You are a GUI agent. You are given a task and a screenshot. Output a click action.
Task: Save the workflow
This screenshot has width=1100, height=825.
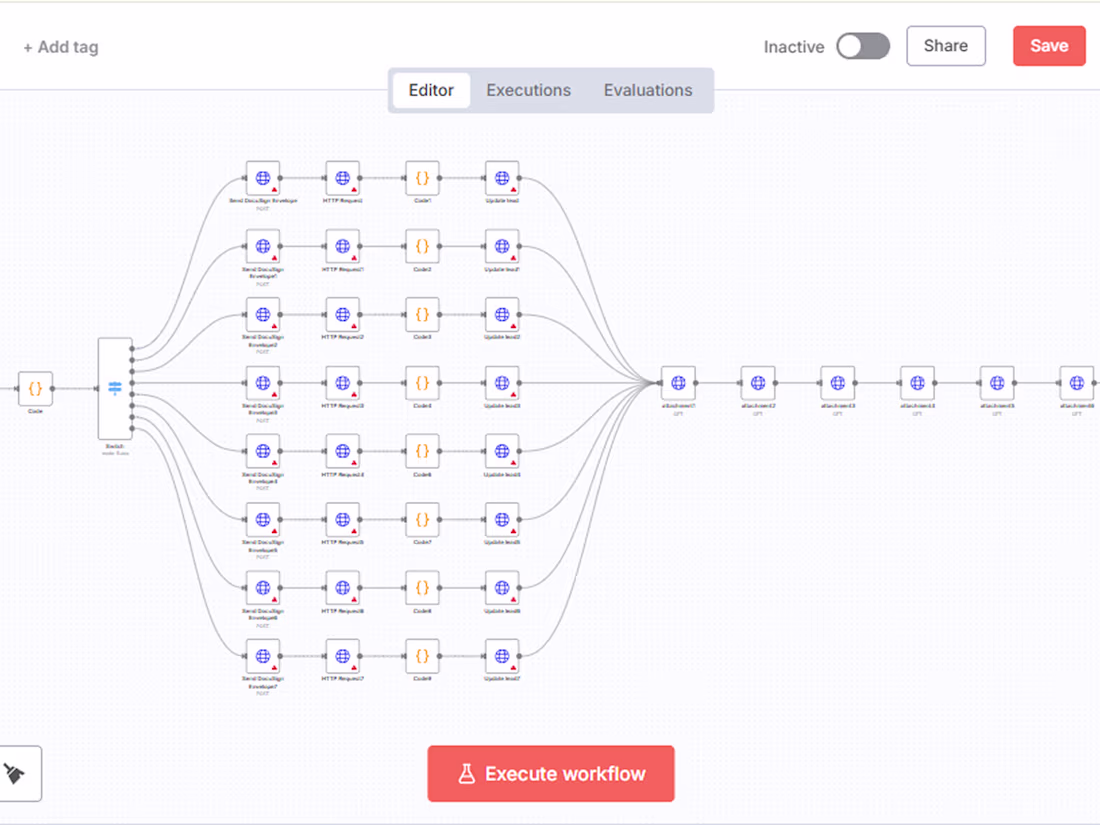tap(1048, 46)
